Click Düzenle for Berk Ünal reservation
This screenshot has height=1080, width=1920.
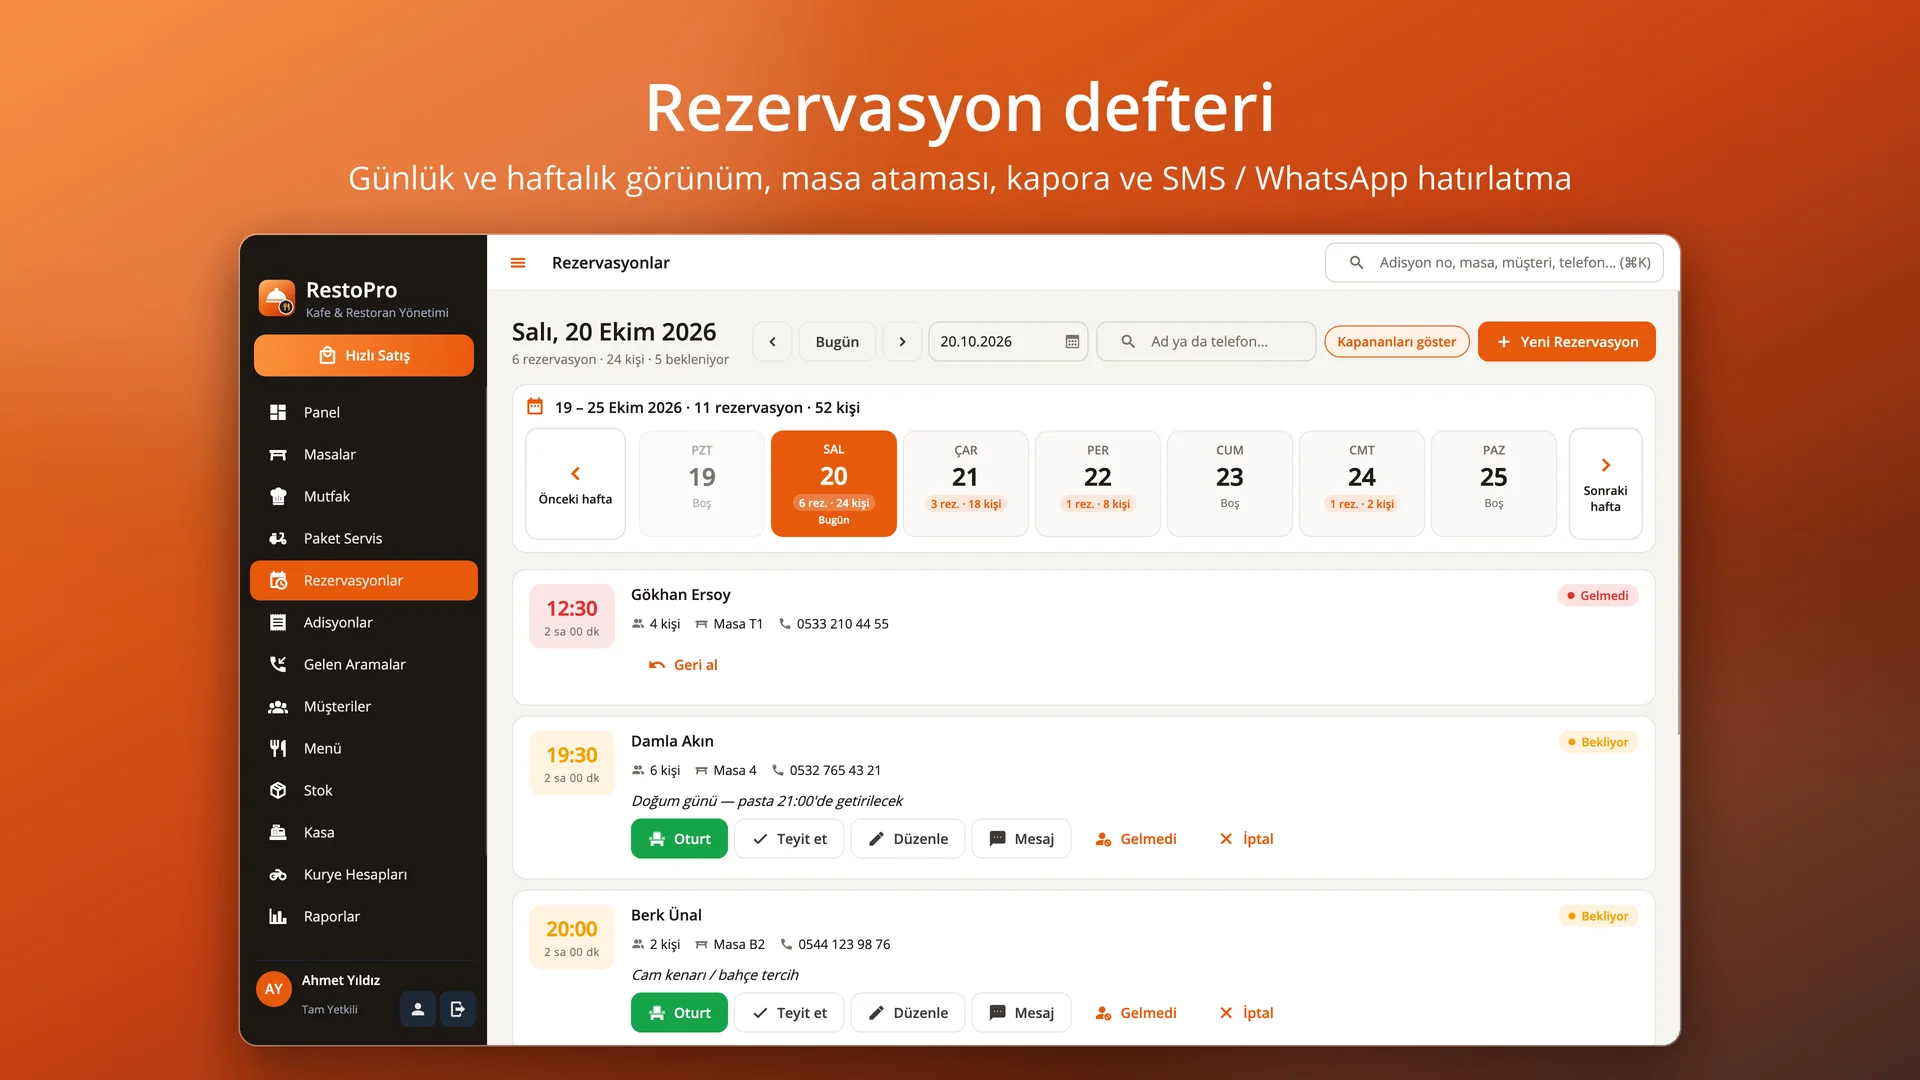pos(907,1013)
